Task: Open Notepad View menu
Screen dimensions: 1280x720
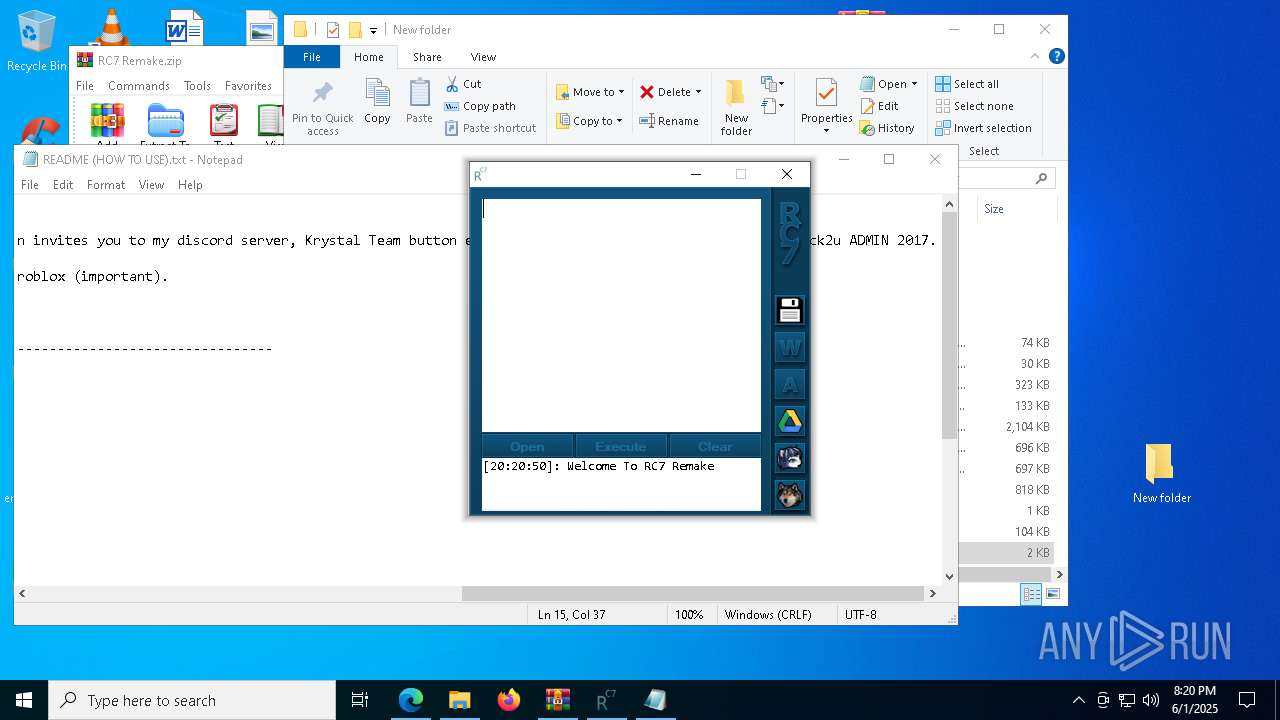Action: pyautogui.click(x=151, y=185)
